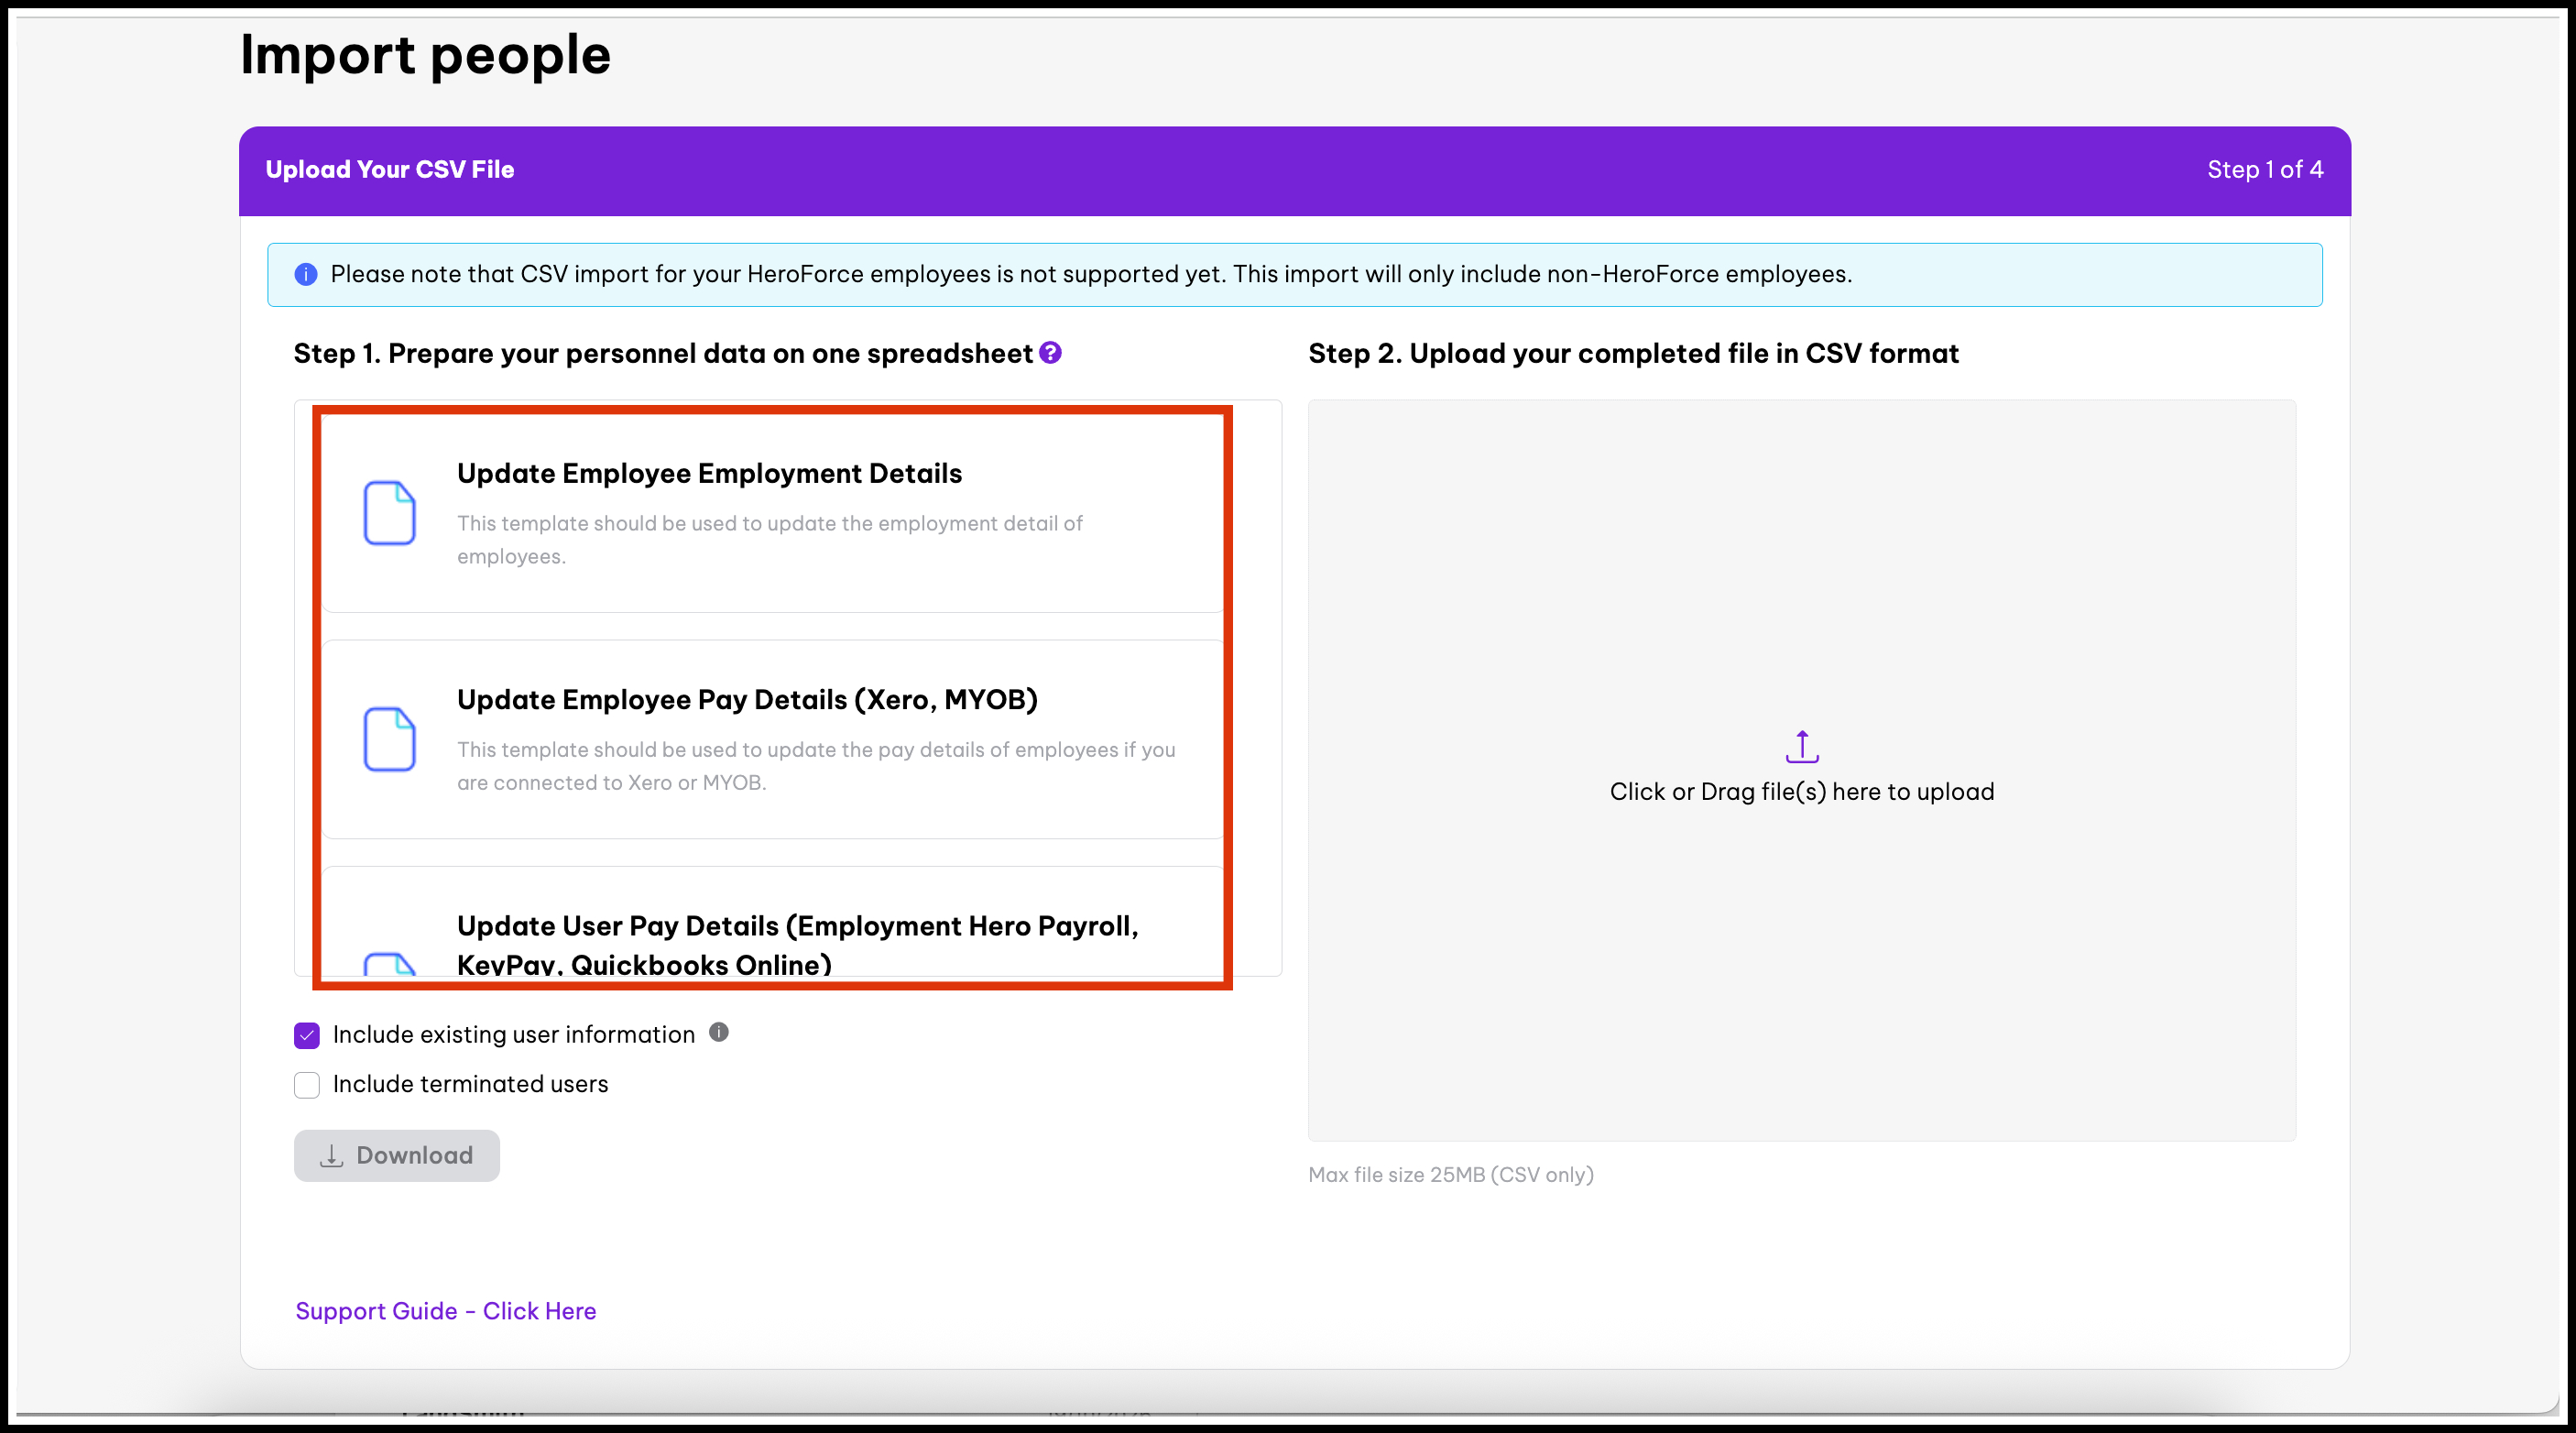Choose Update Employee Pay Details (Xero, MYOB) template
Screen dimensions: 2576x1433
tap(772, 739)
